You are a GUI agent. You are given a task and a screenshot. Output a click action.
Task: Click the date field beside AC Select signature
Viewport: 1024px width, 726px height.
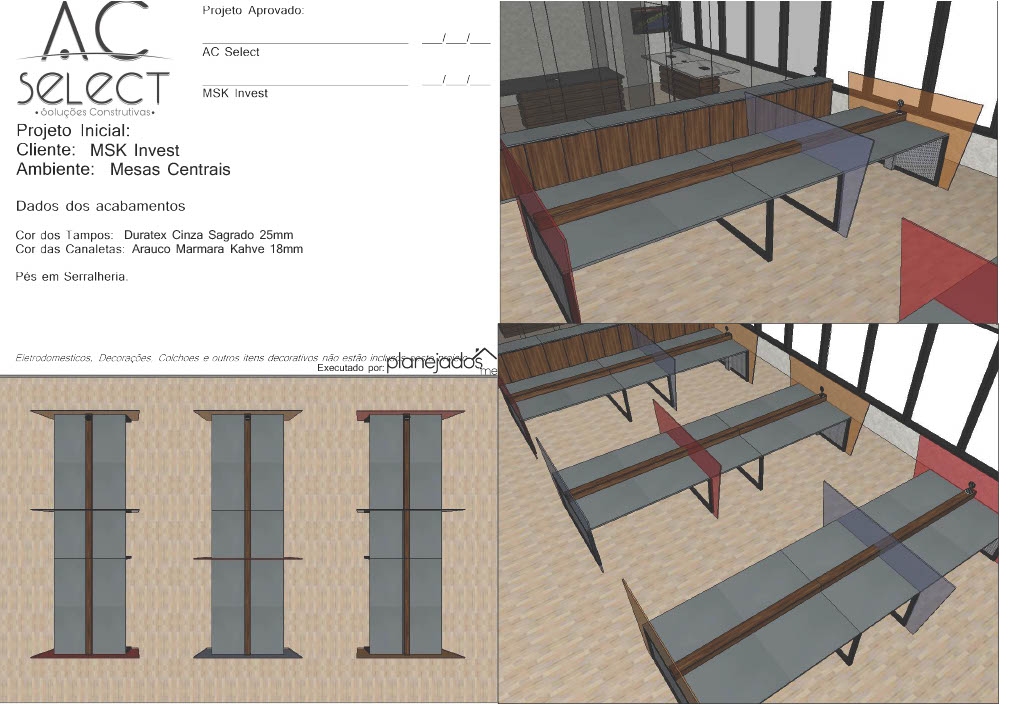pyautogui.click(x=456, y=40)
